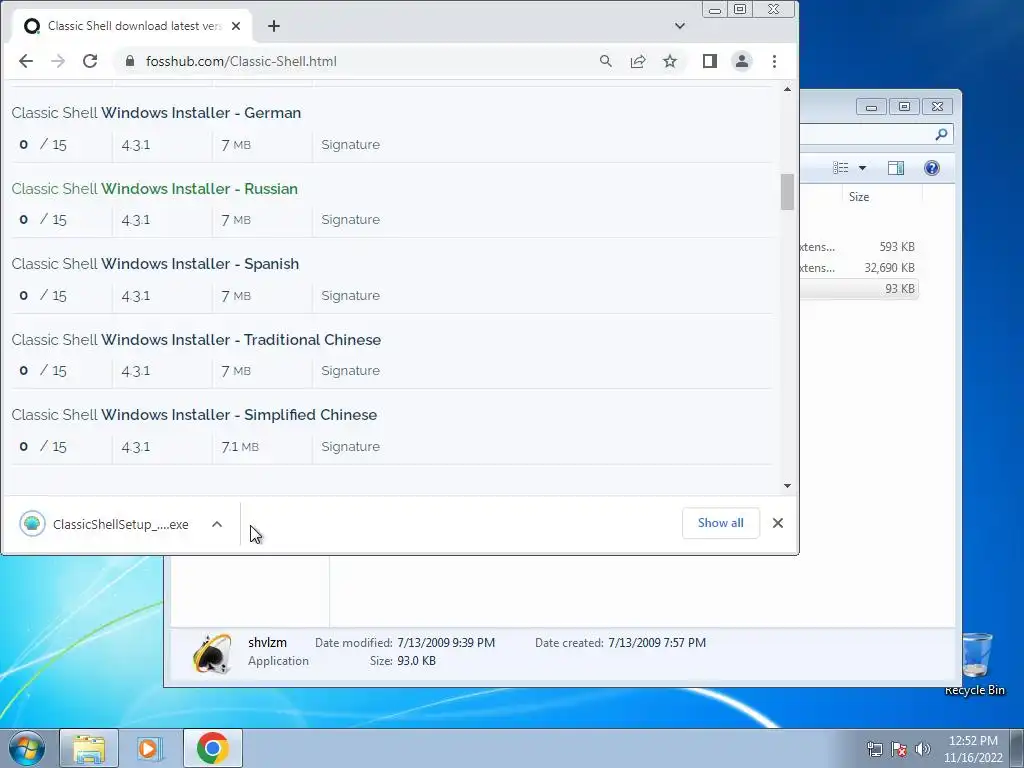The height and width of the screenshot is (768, 1024).
Task: Click the page scrollbar thumb
Action: 787,192
